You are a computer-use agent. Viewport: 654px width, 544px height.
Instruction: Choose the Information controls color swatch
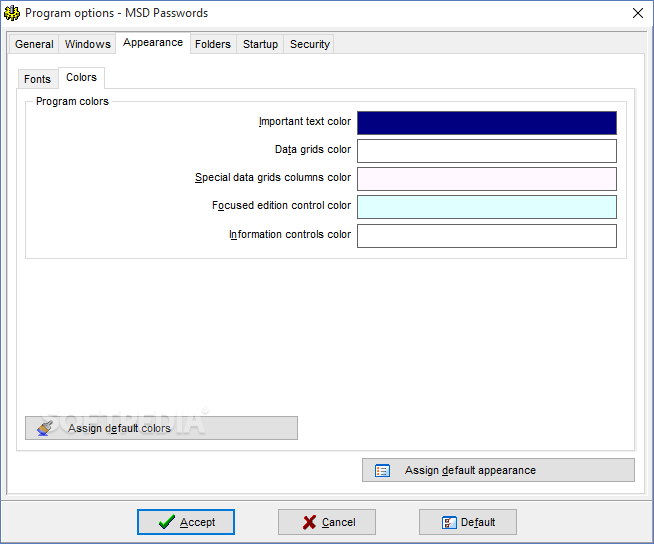pyautogui.click(x=487, y=236)
